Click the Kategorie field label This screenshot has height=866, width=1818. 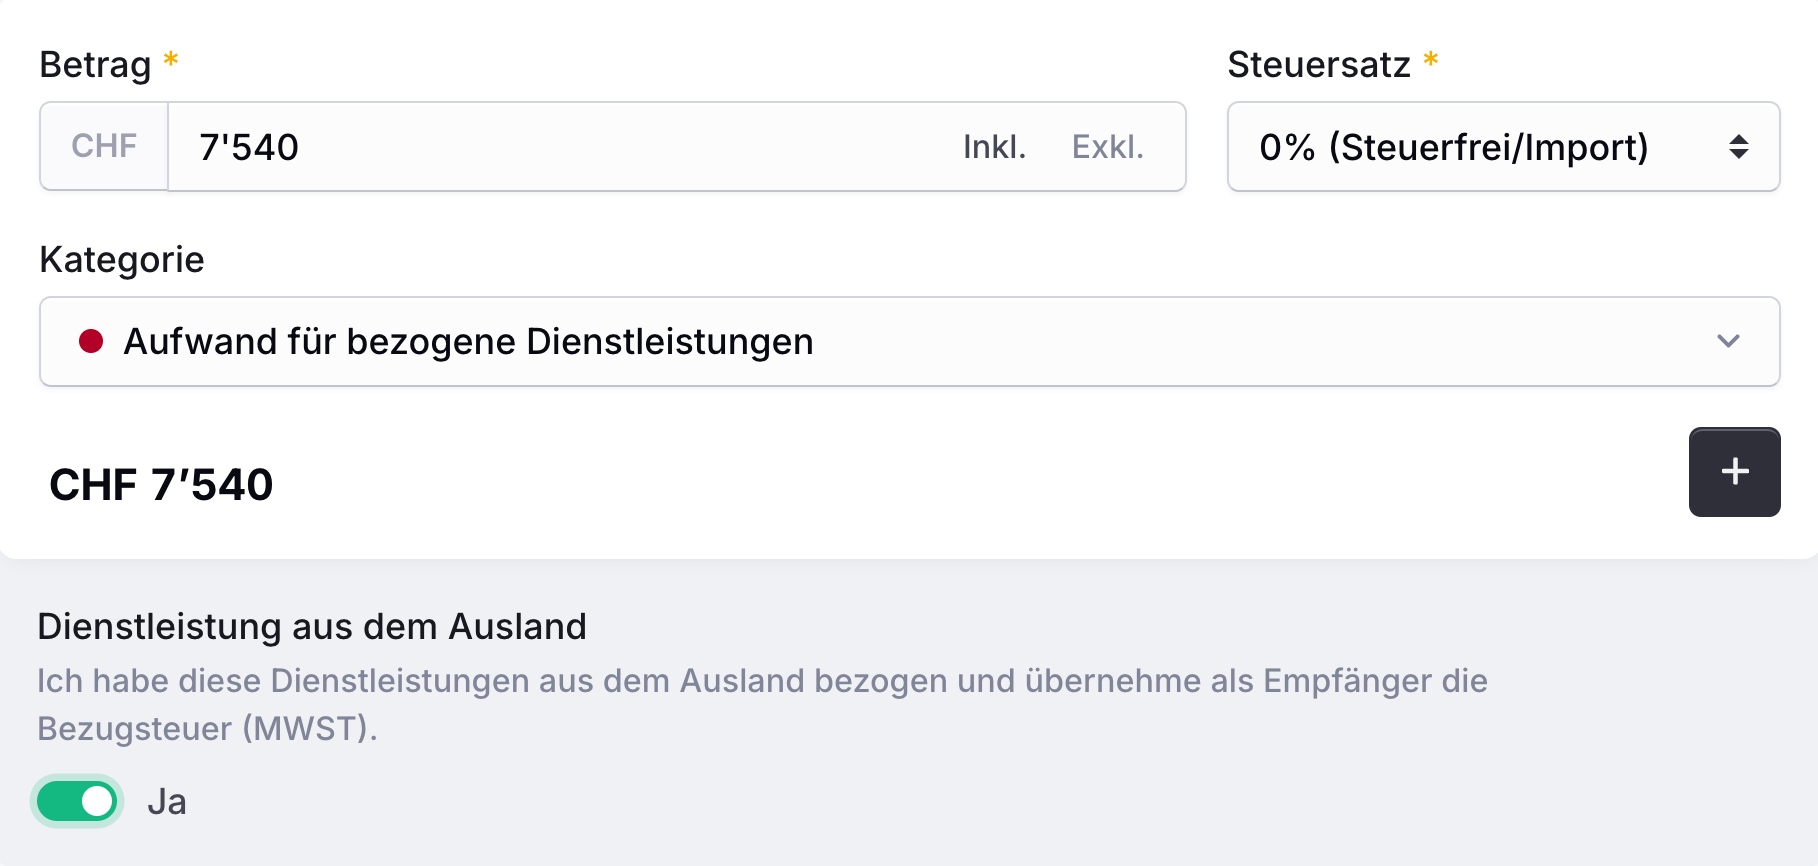[122, 259]
